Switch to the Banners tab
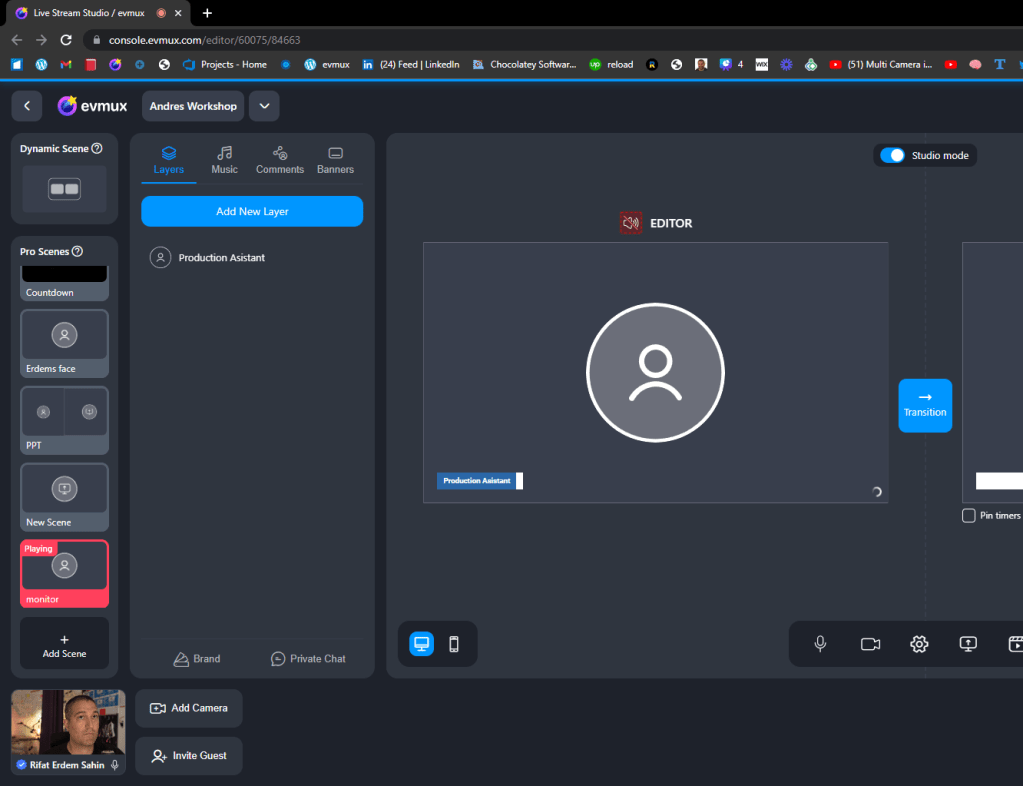 tap(335, 160)
